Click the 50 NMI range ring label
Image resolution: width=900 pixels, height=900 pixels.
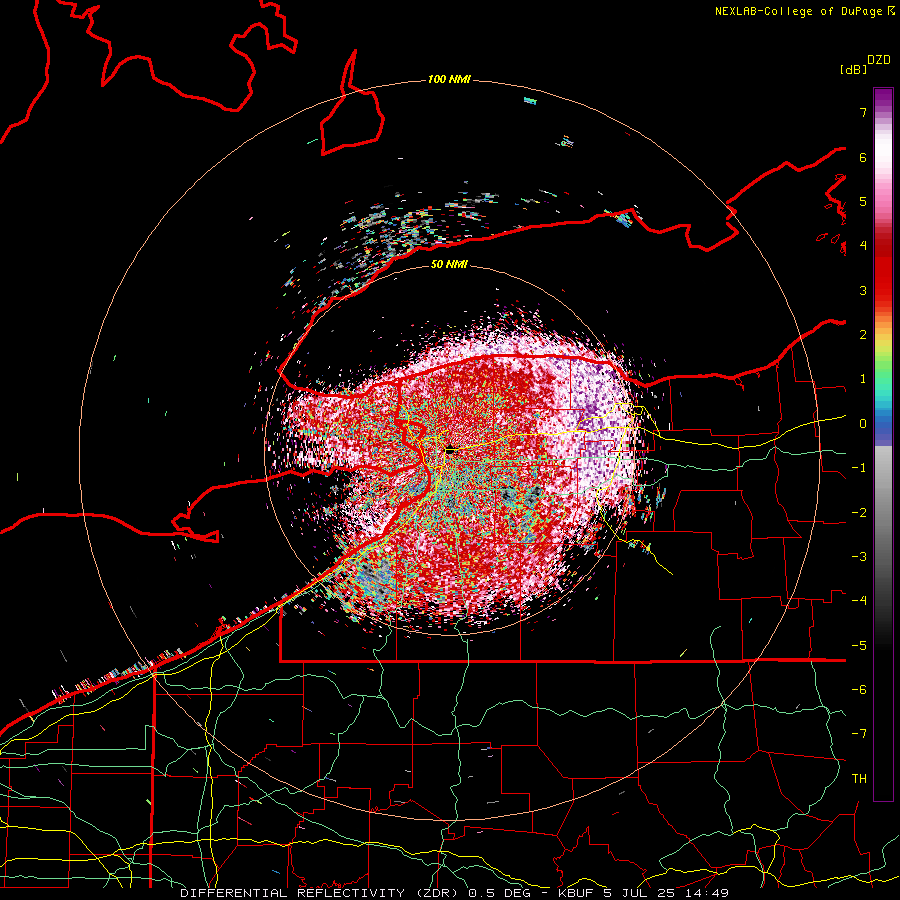[x=449, y=264]
